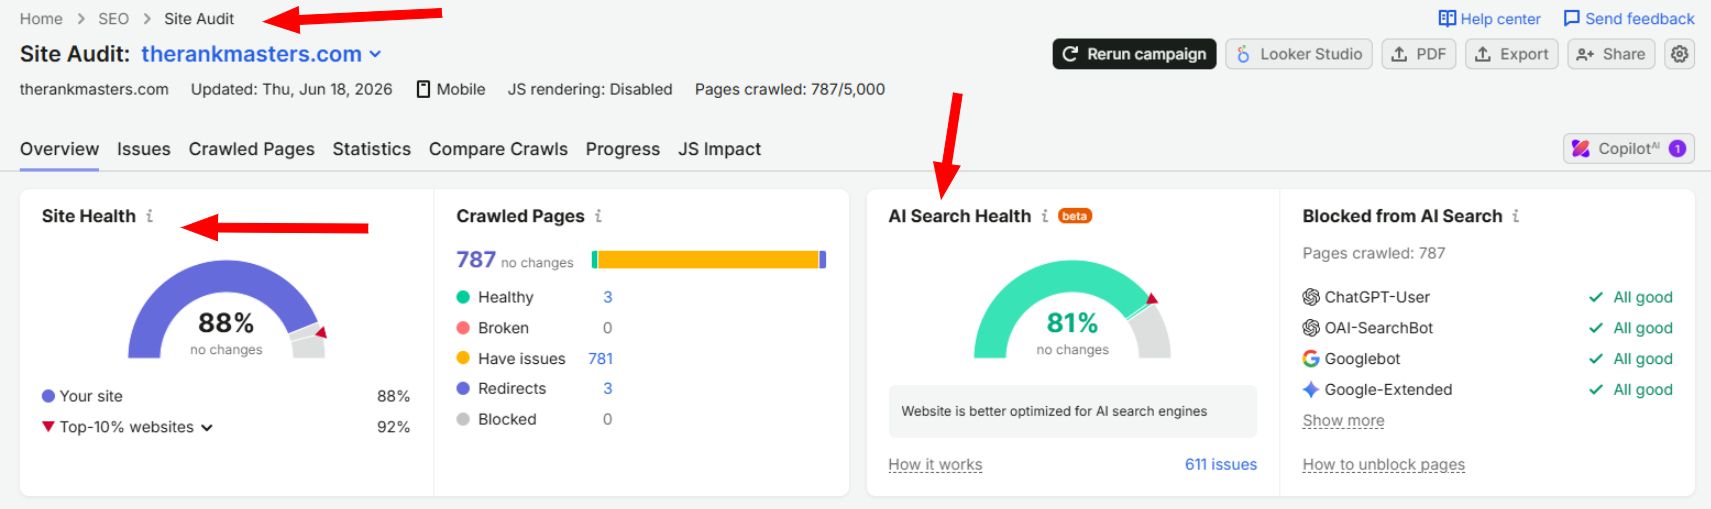Screen dimensions: 1711x509
Task: Export report as PDF
Action: [x=1418, y=54]
